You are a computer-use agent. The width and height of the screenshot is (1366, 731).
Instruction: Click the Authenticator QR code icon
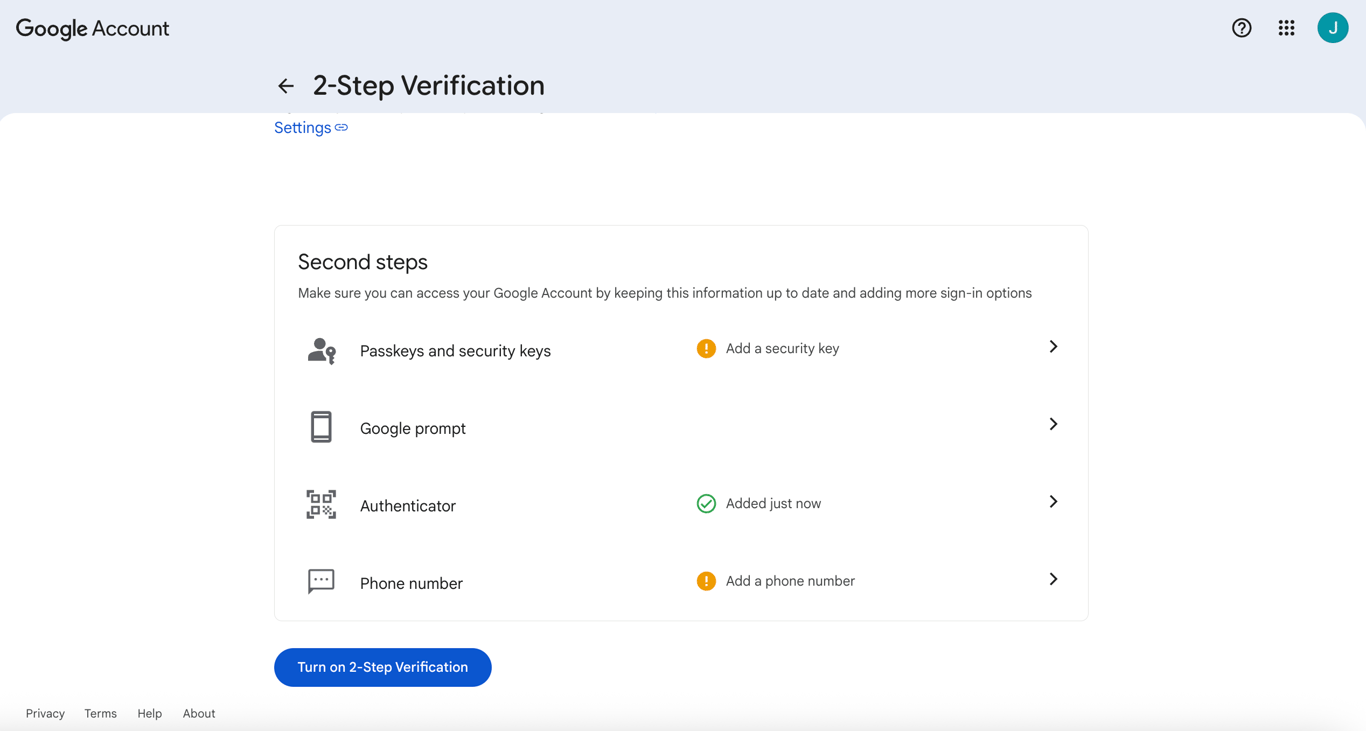pyautogui.click(x=321, y=505)
